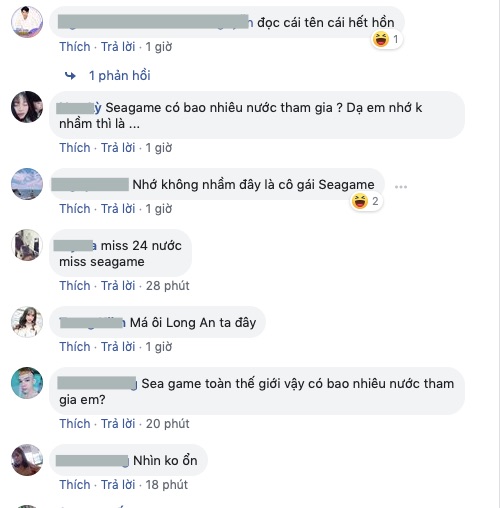The width and height of the screenshot is (500, 508).
Task: Open avatar of 'miss 24 nước' commenter
Action: coord(27,245)
